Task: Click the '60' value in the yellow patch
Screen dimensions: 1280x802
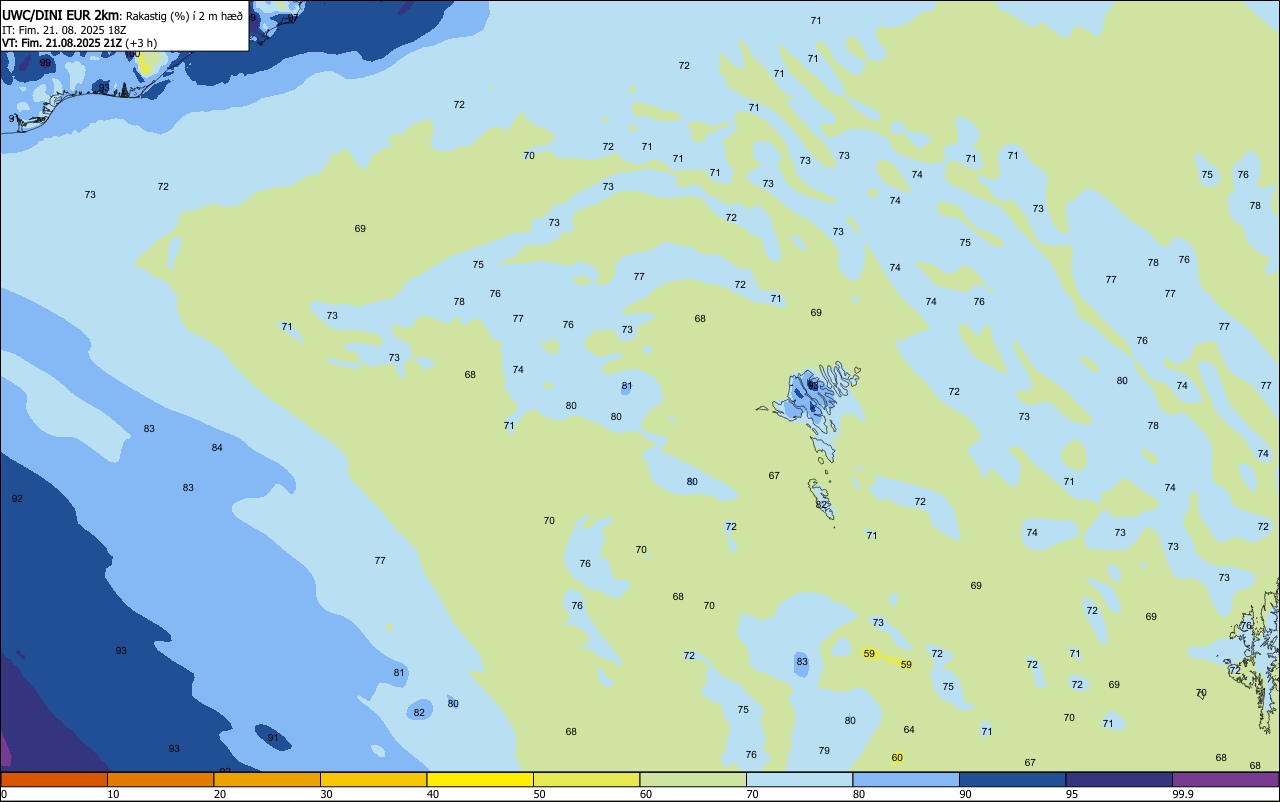Action: (x=897, y=757)
